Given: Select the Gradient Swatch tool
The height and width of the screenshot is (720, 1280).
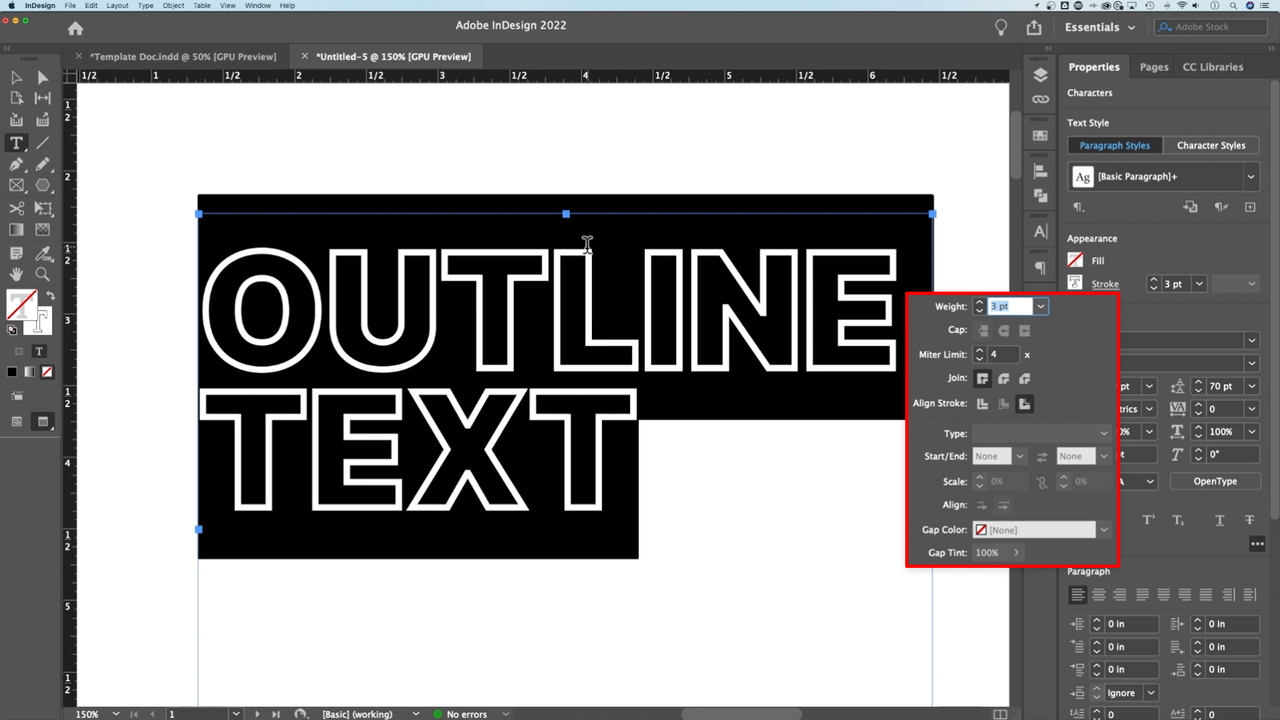Looking at the screenshot, I should 16,231.
